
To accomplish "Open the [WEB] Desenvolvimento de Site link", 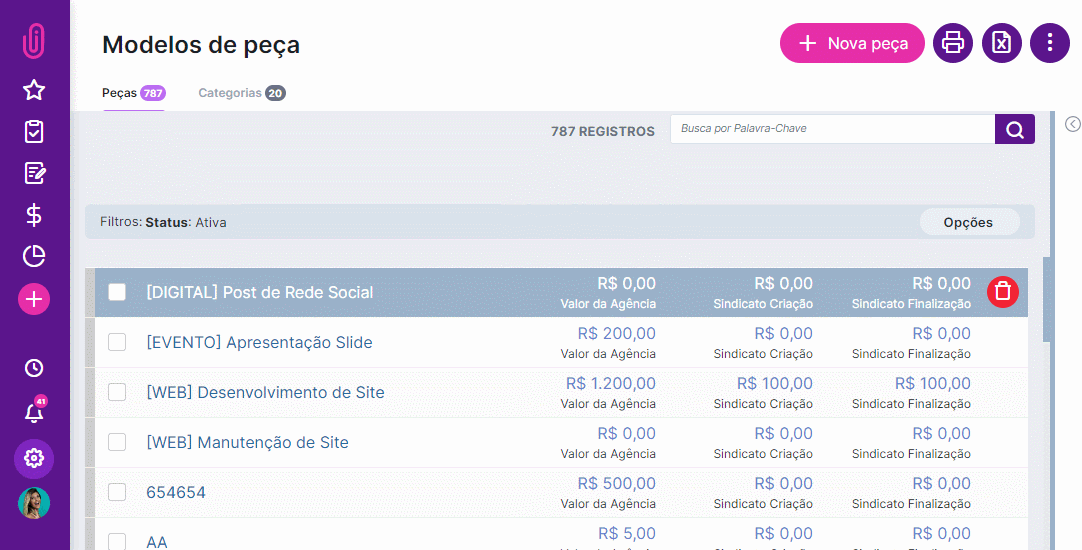I will point(266,392).
